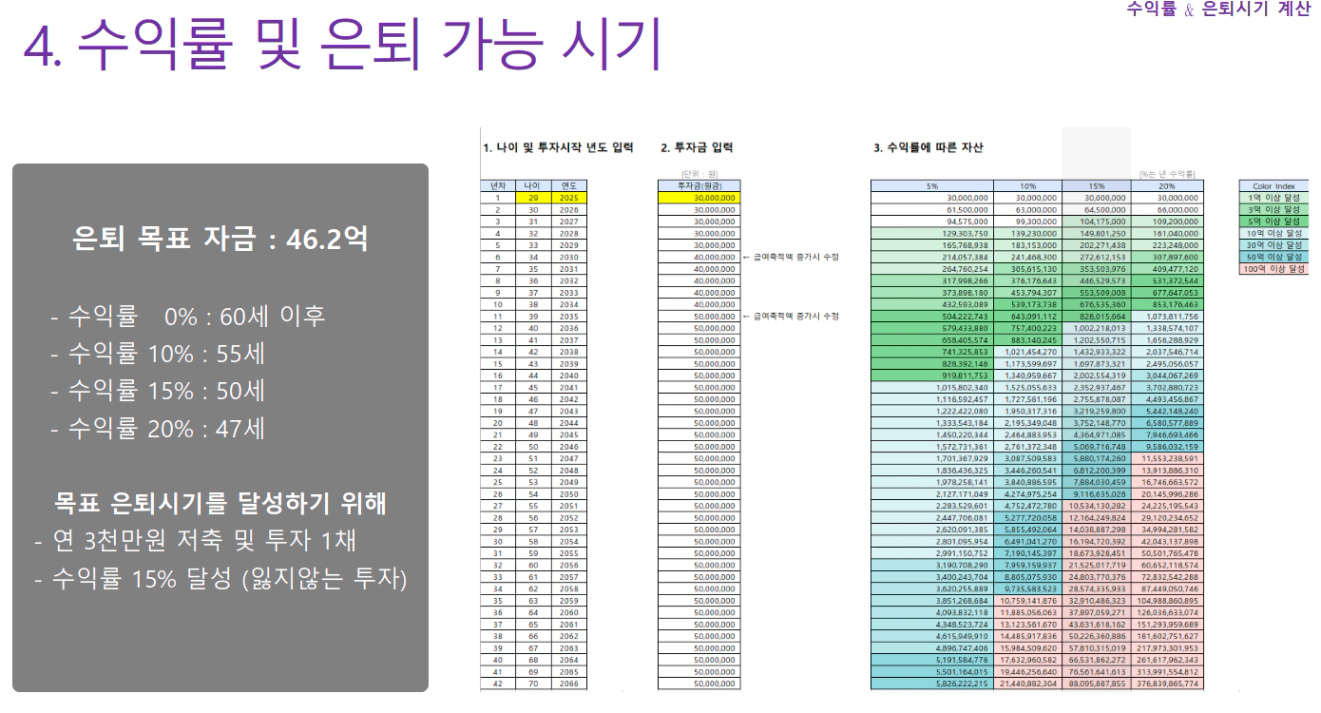Click the '수익률 10% : 55세' line

click(158, 354)
